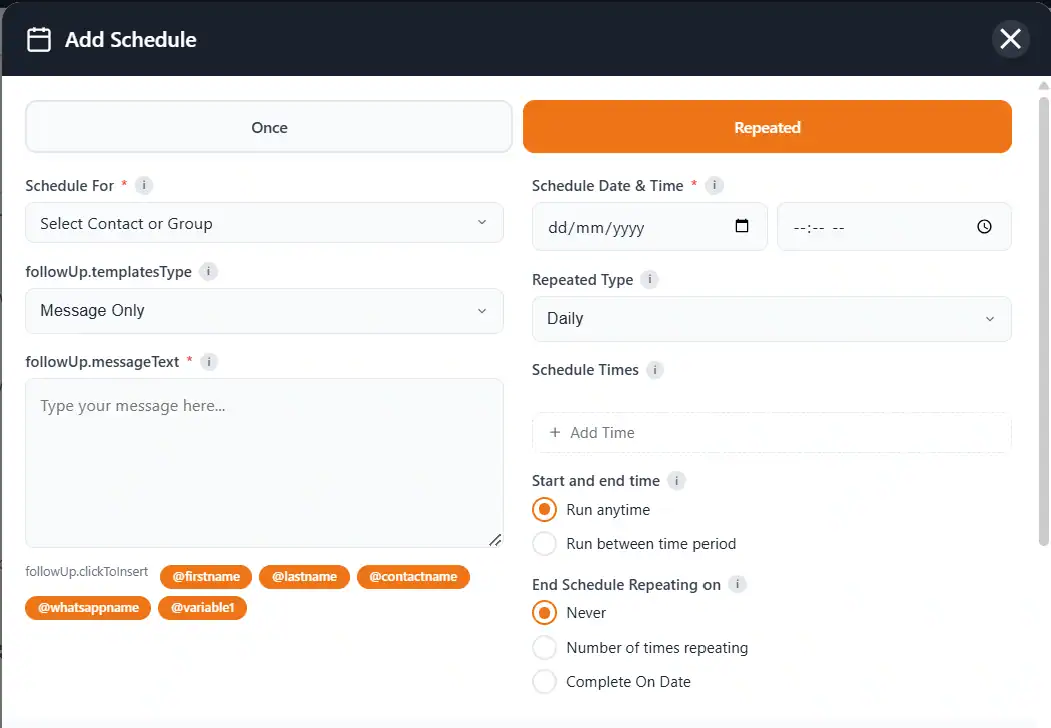Click the clock icon in time field
1051x728 pixels.
pos(984,227)
